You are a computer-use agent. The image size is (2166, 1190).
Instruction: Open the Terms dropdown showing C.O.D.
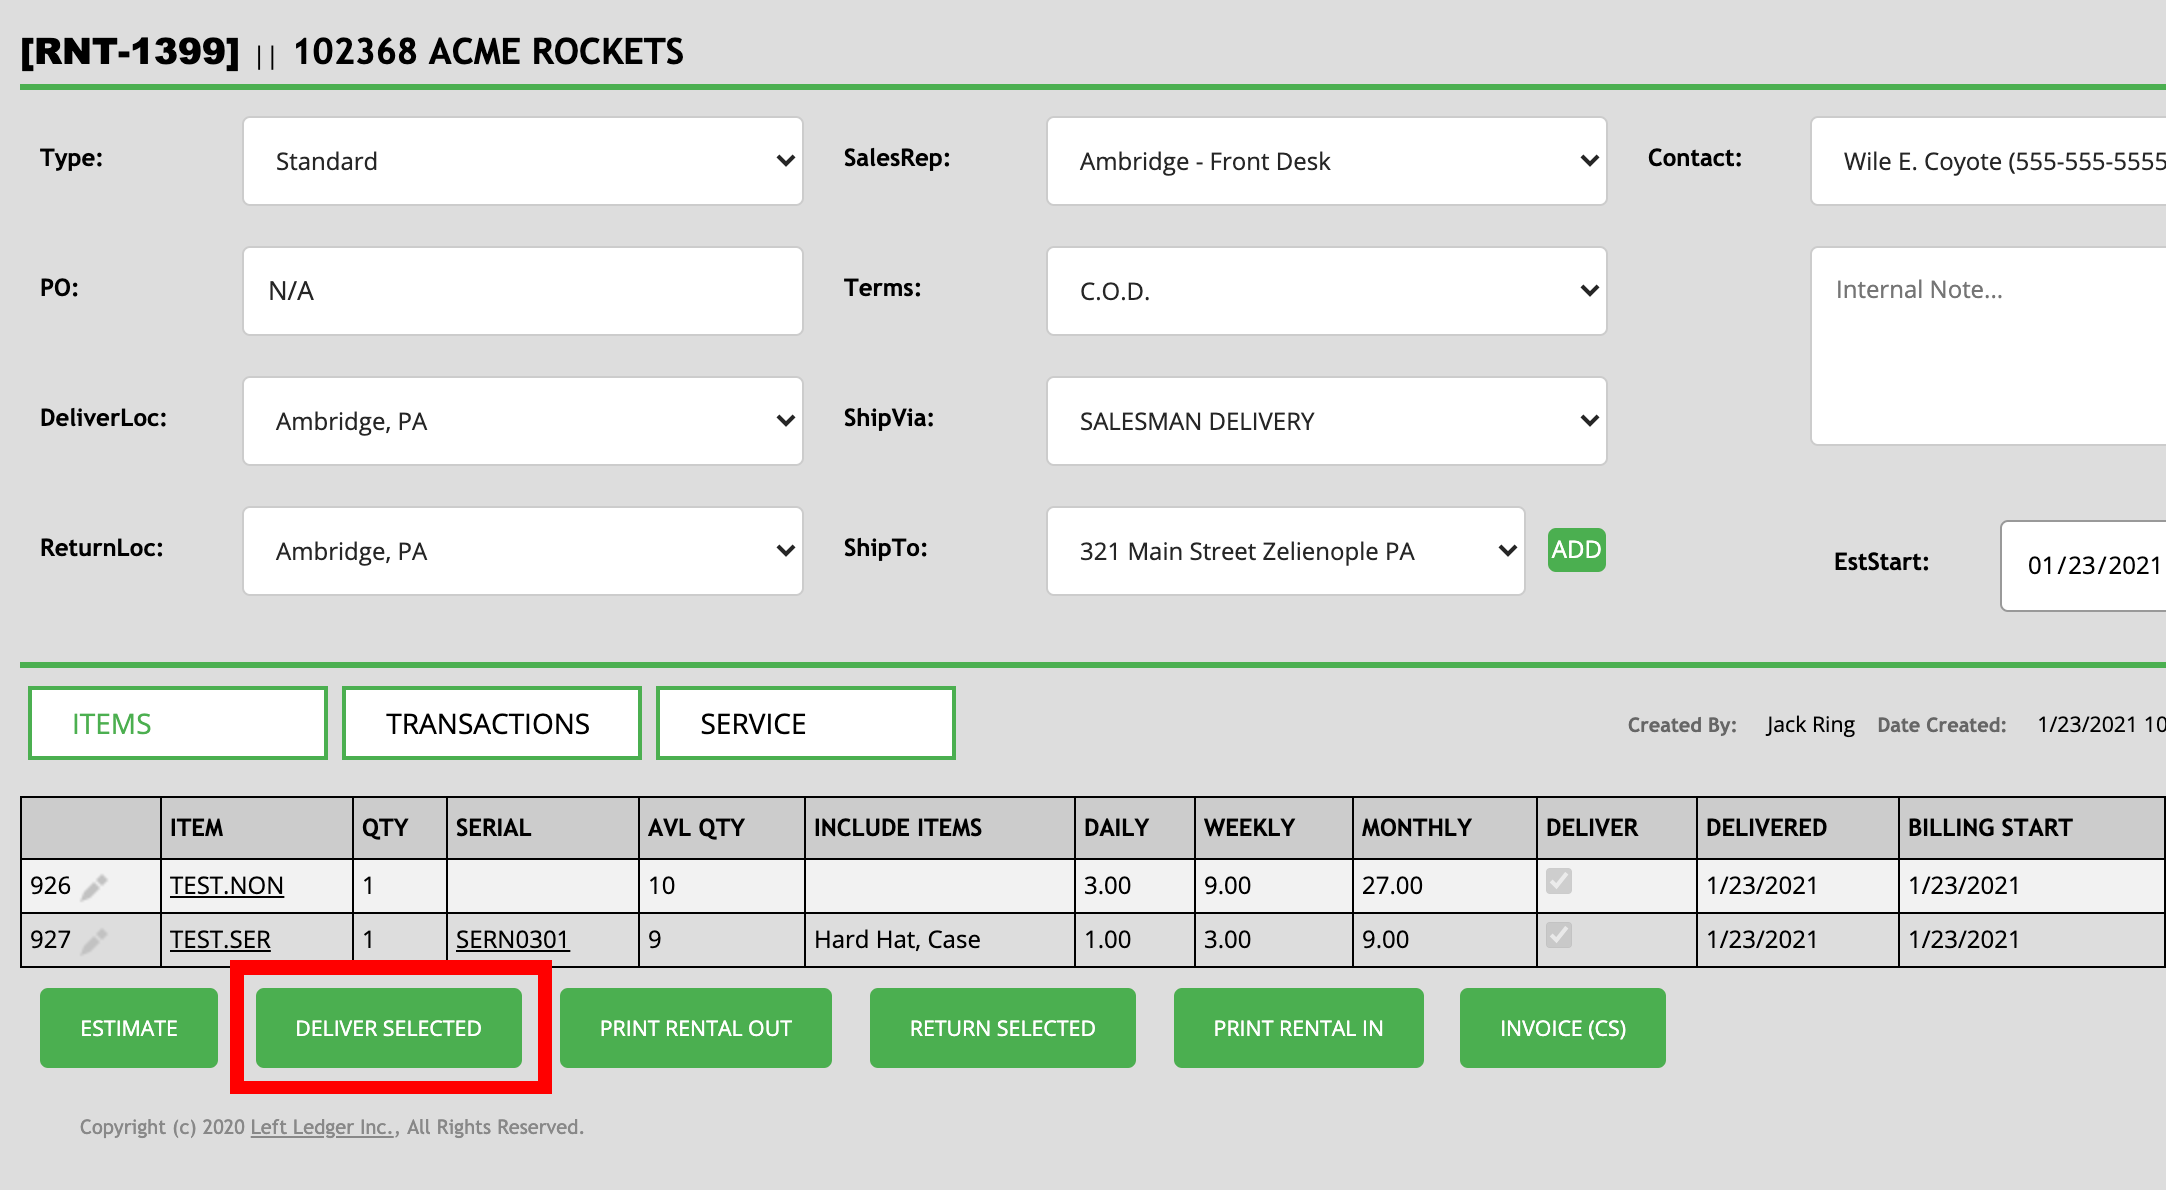click(1326, 291)
